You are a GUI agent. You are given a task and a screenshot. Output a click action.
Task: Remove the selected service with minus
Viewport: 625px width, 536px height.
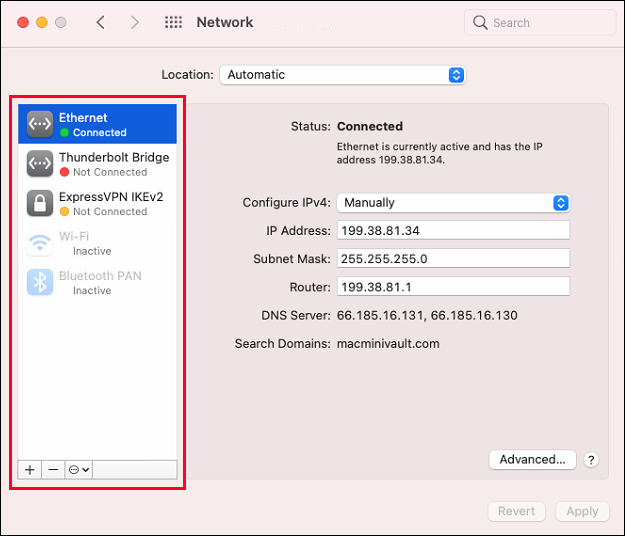pyautogui.click(x=53, y=470)
